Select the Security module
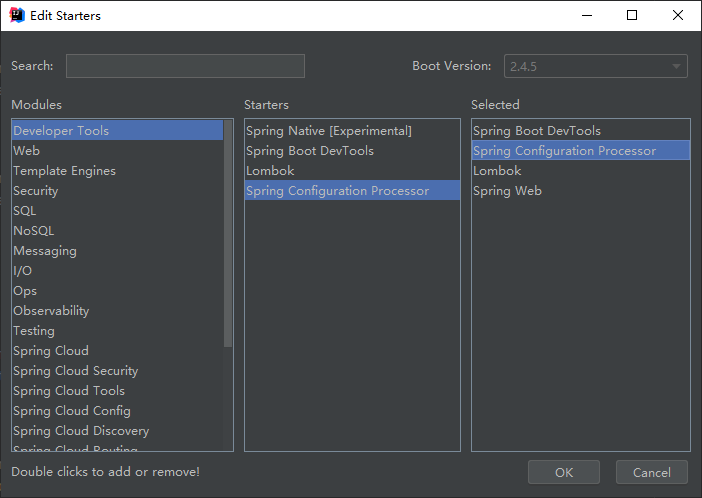 tap(117, 190)
